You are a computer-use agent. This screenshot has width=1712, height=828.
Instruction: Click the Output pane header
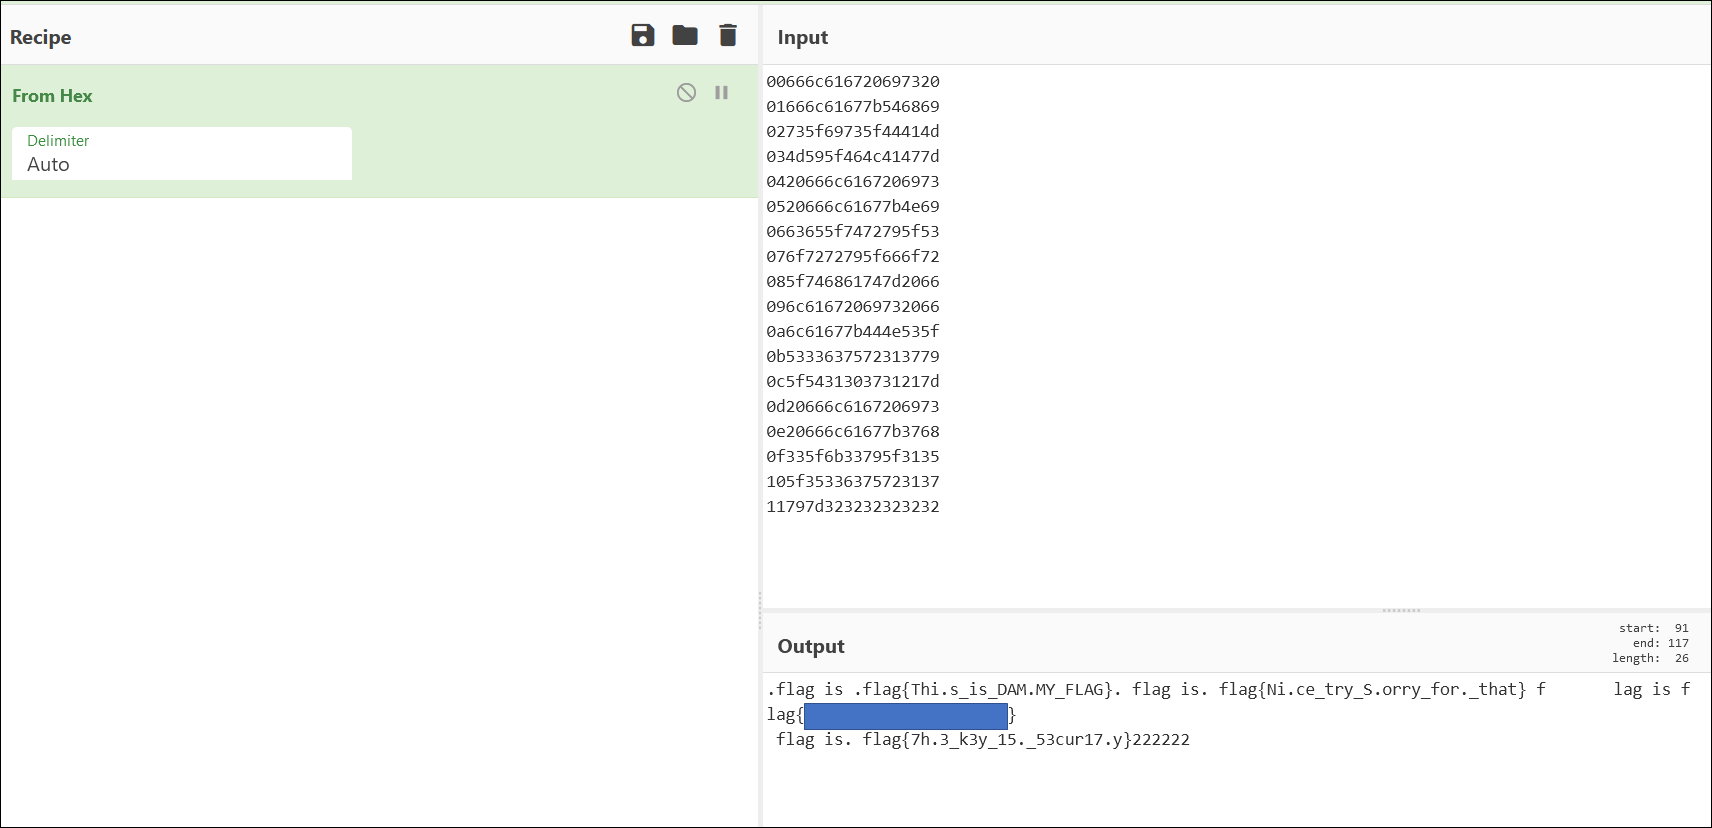[811, 646]
